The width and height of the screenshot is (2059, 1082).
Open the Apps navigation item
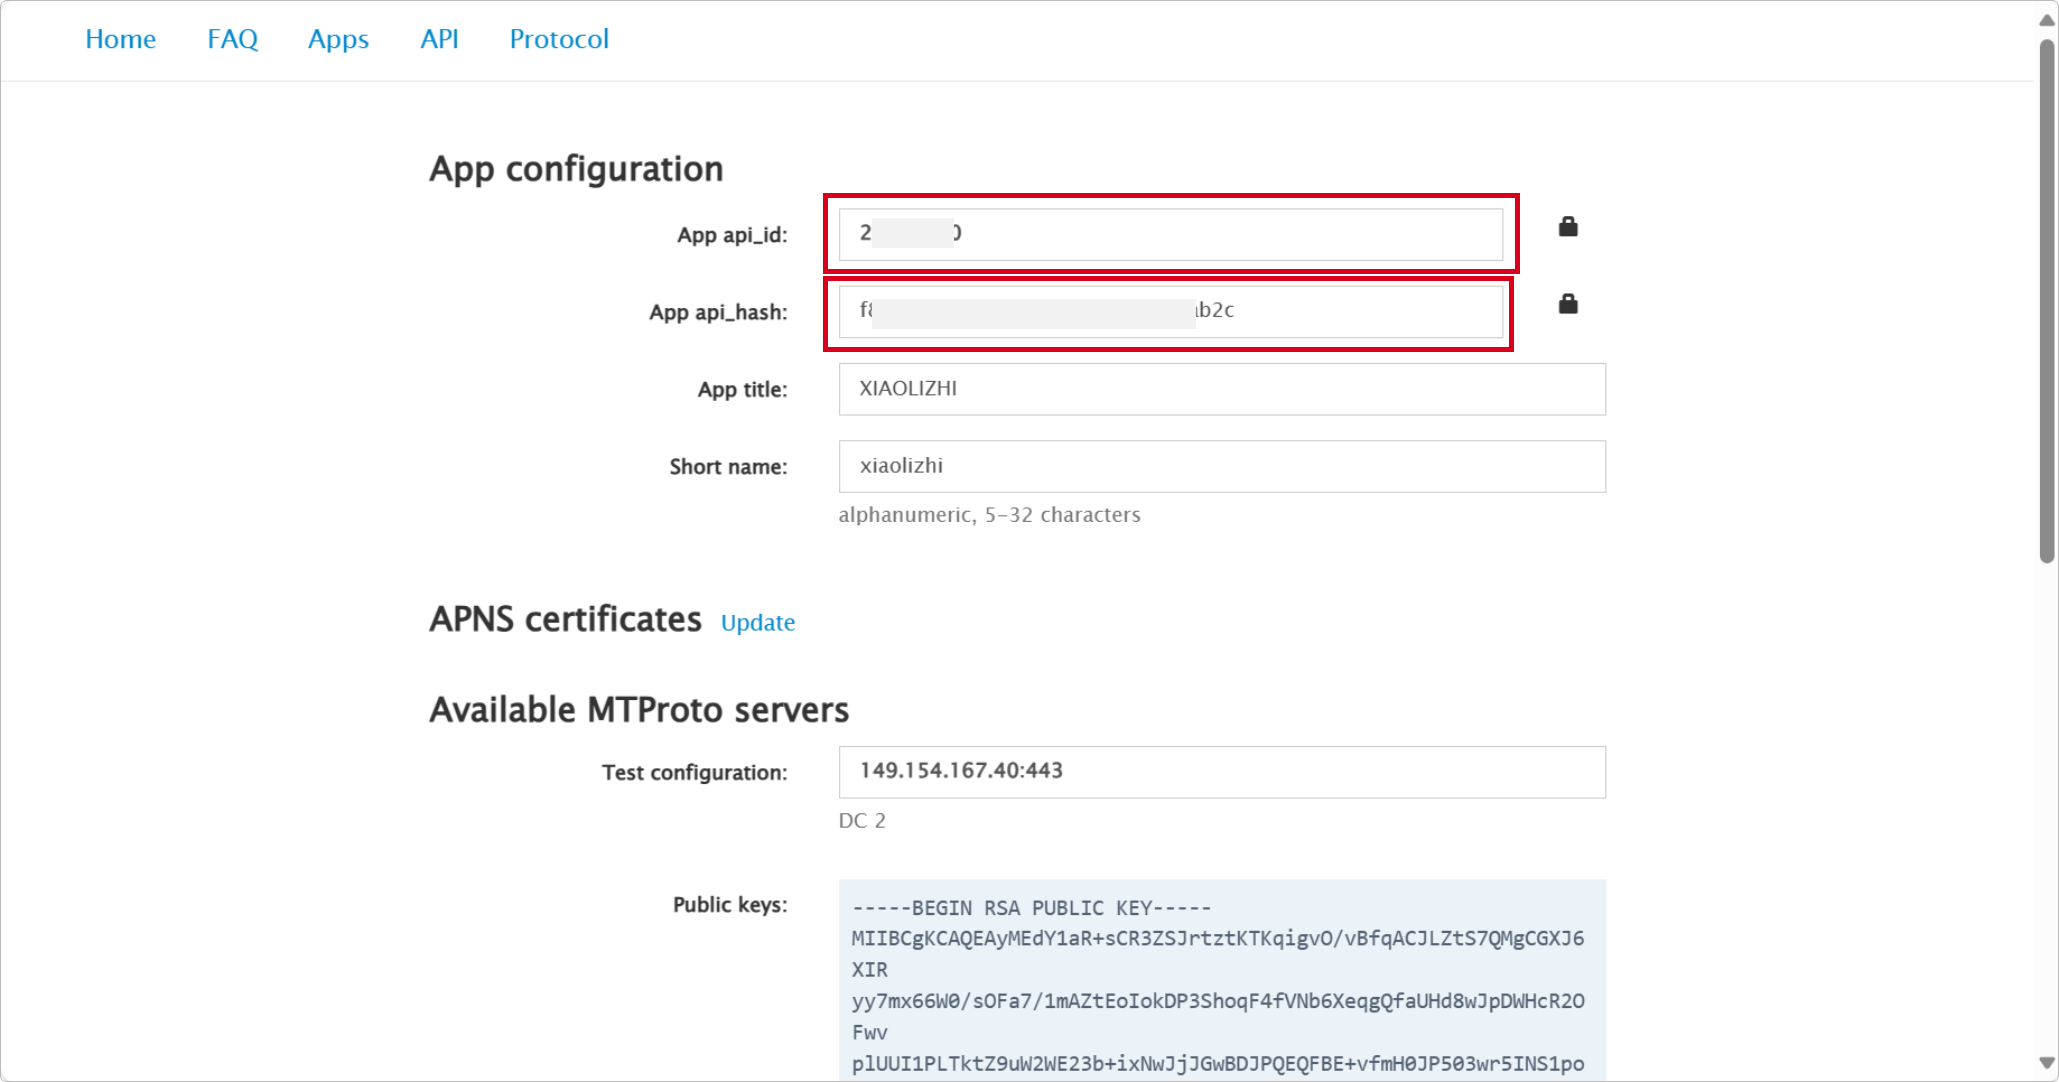pos(338,39)
